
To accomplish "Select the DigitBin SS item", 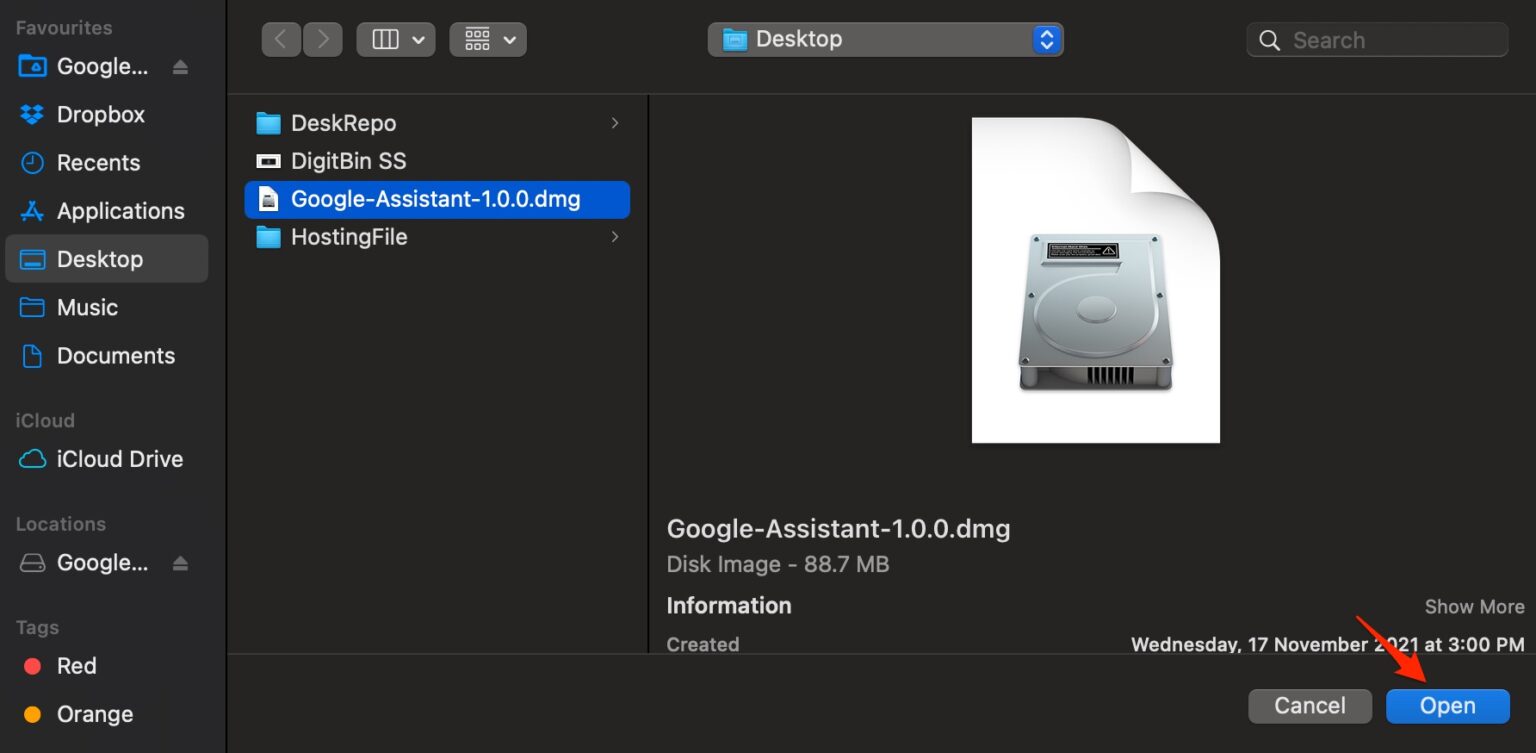I will [347, 160].
